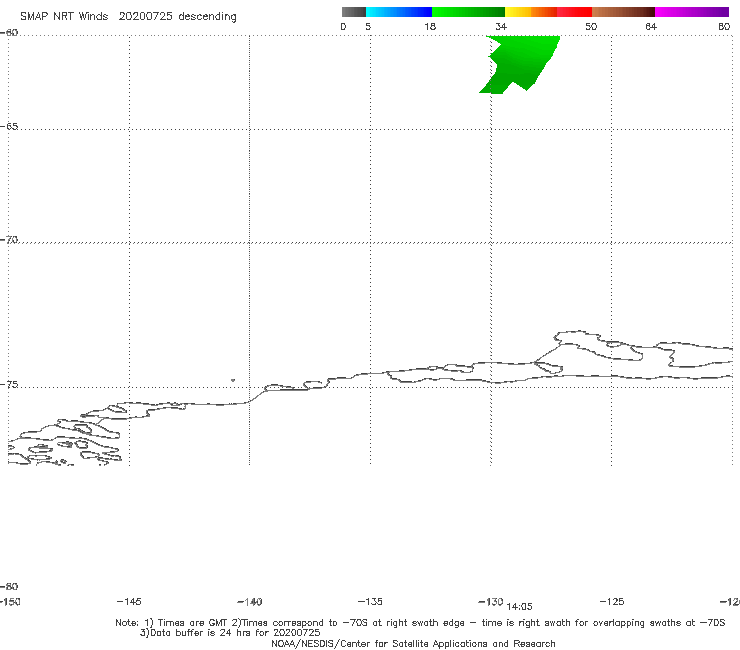Click the latitude label '-75'
740x650 pixels.
[x=9, y=384]
